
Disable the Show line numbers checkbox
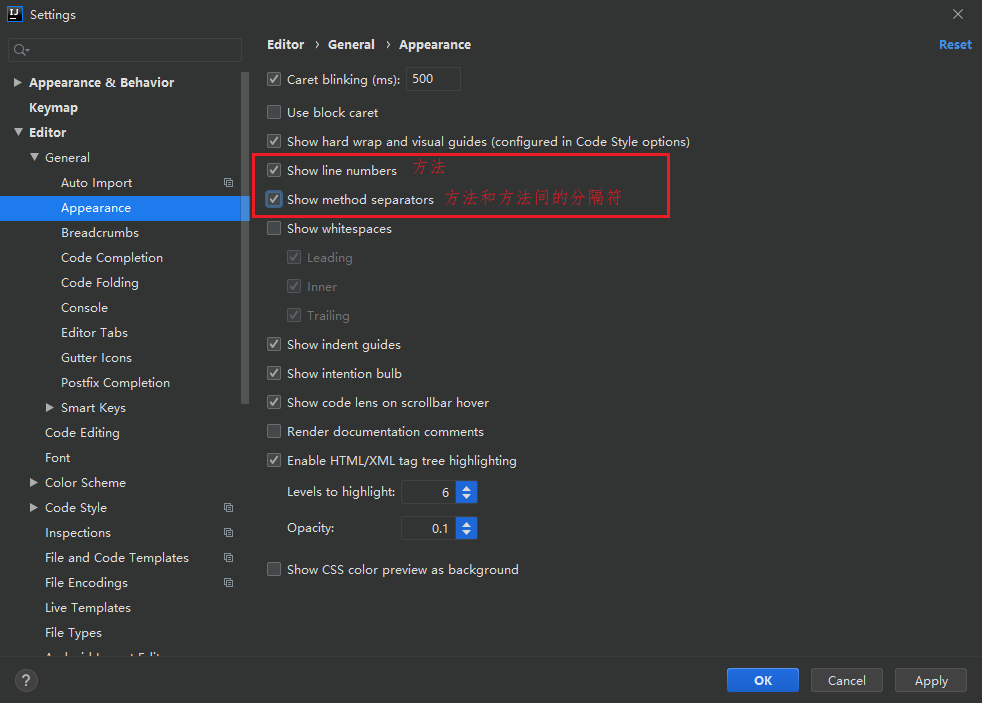[x=274, y=171]
